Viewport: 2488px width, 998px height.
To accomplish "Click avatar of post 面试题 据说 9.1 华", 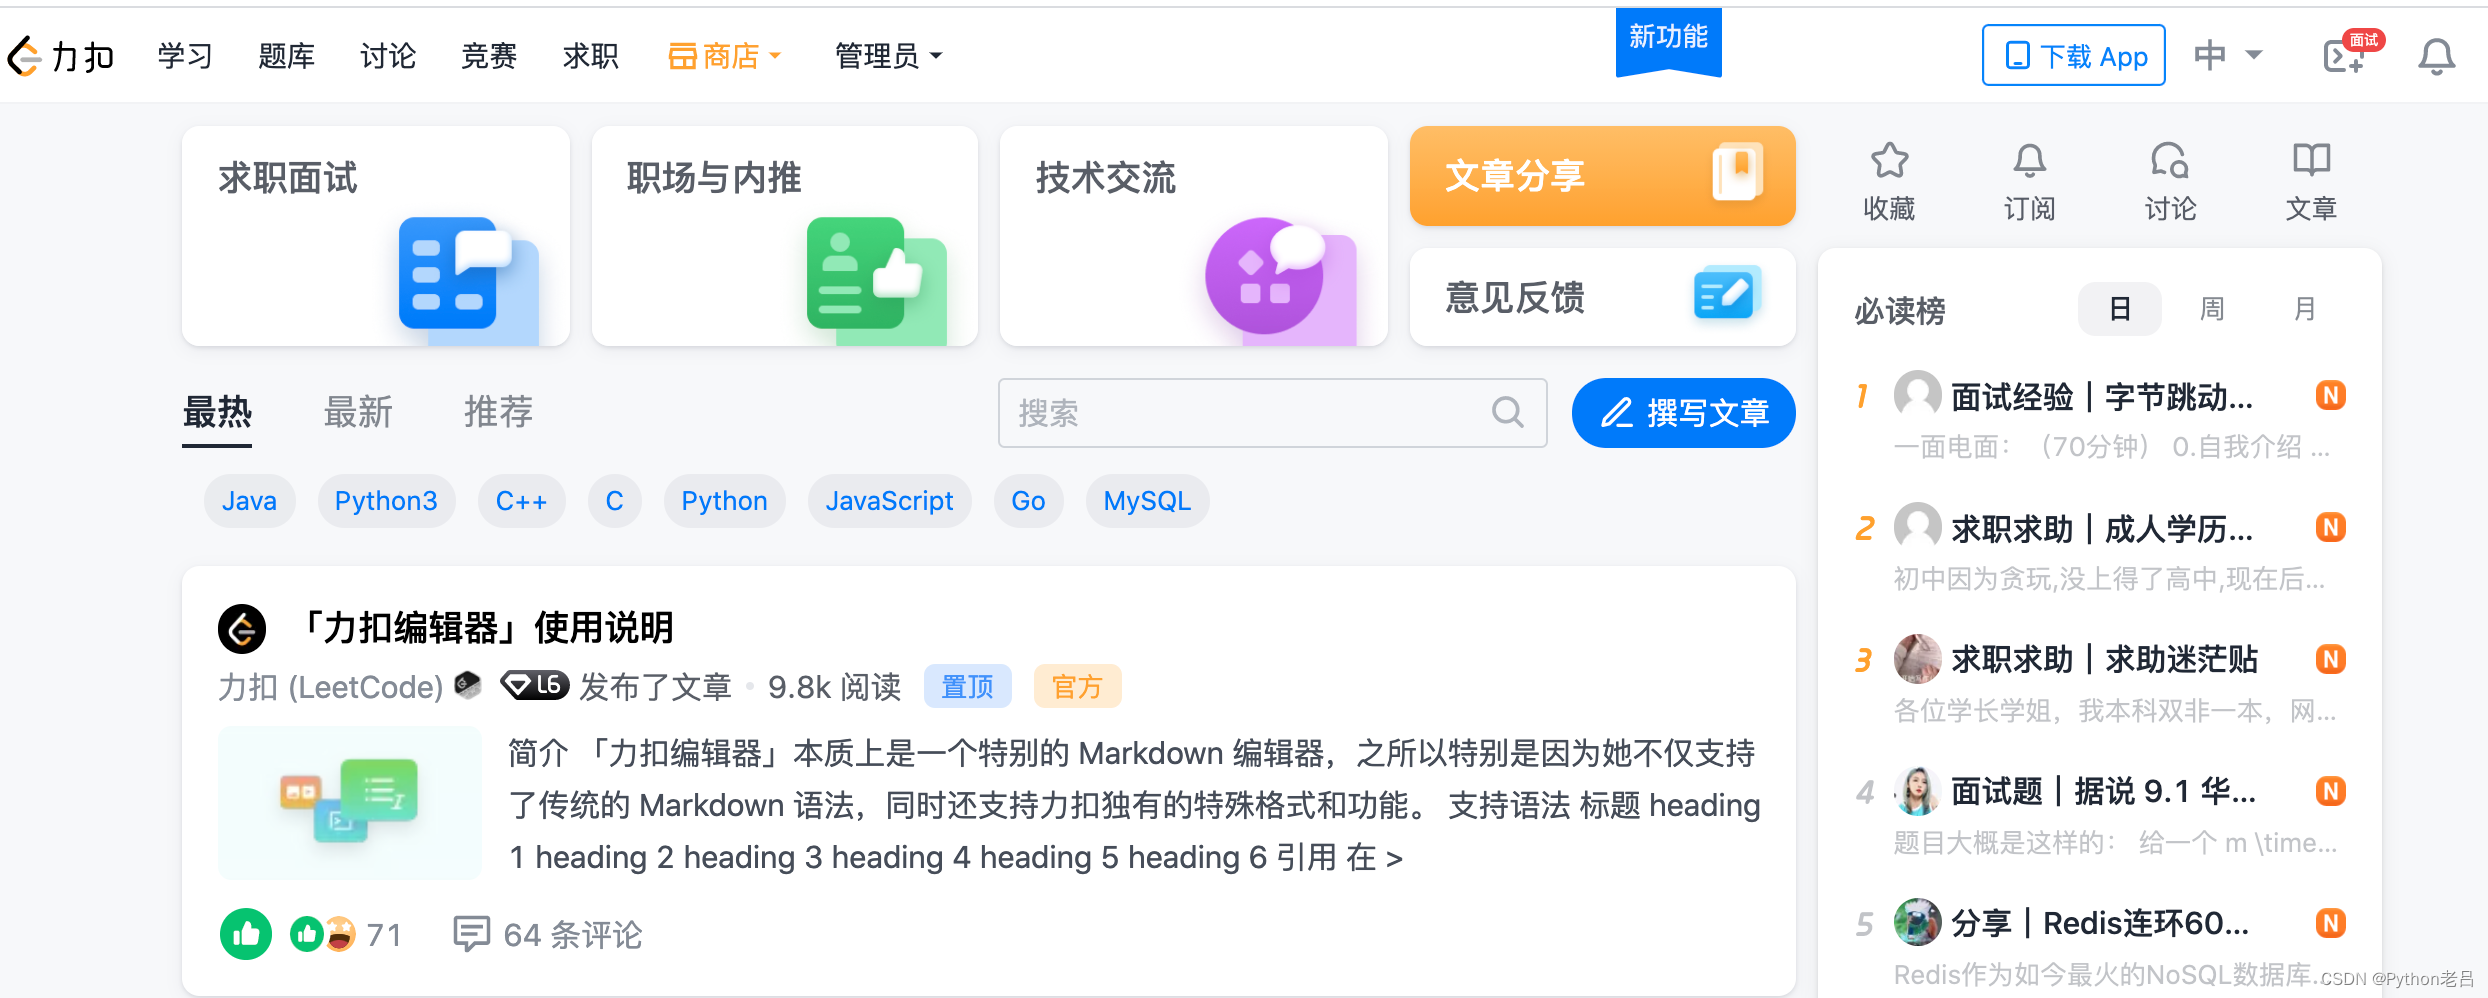I will click(x=1917, y=791).
